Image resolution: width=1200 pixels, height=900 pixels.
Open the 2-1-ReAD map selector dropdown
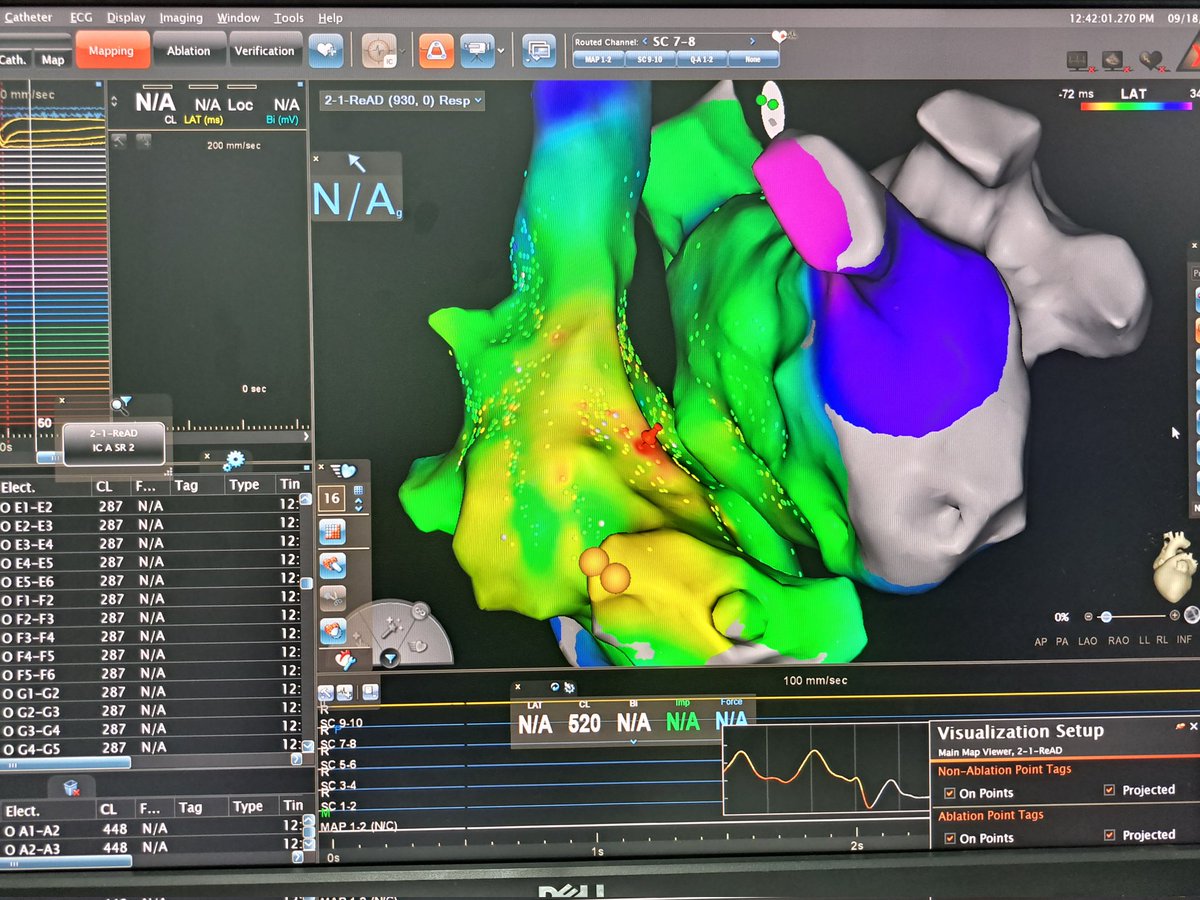402,100
